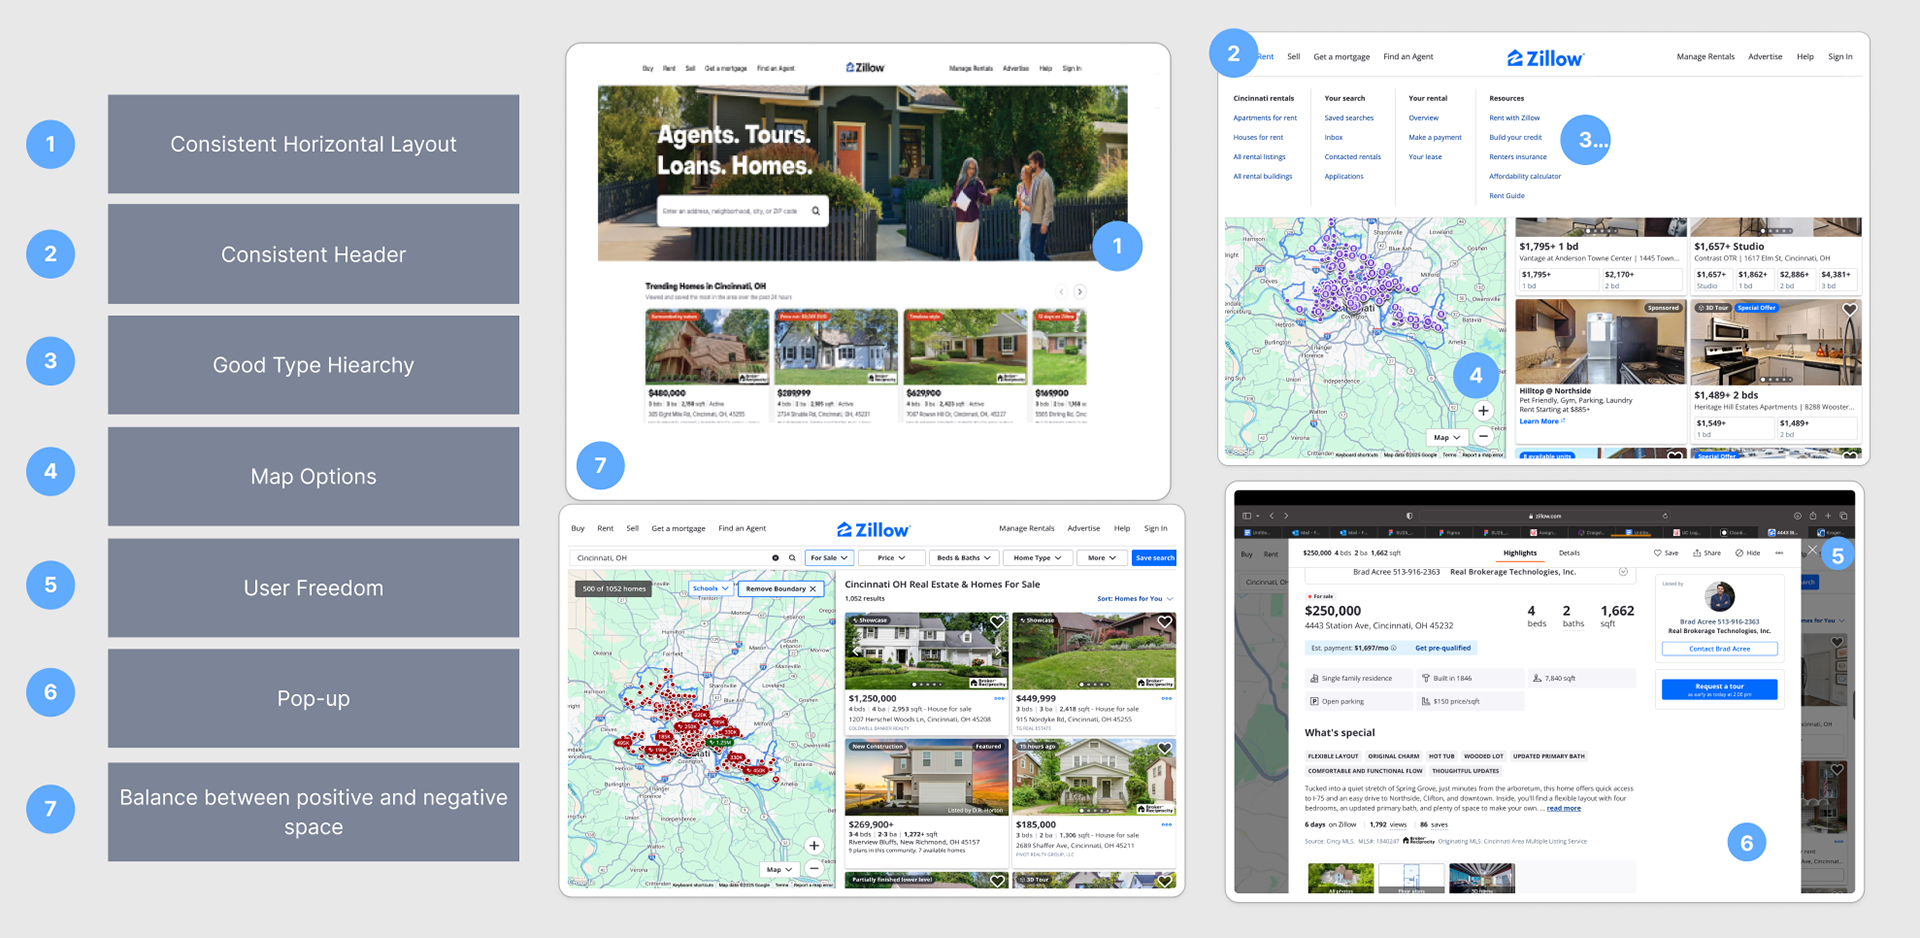Favorite the $1,250,000 listing with the heart

[x=997, y=622]
